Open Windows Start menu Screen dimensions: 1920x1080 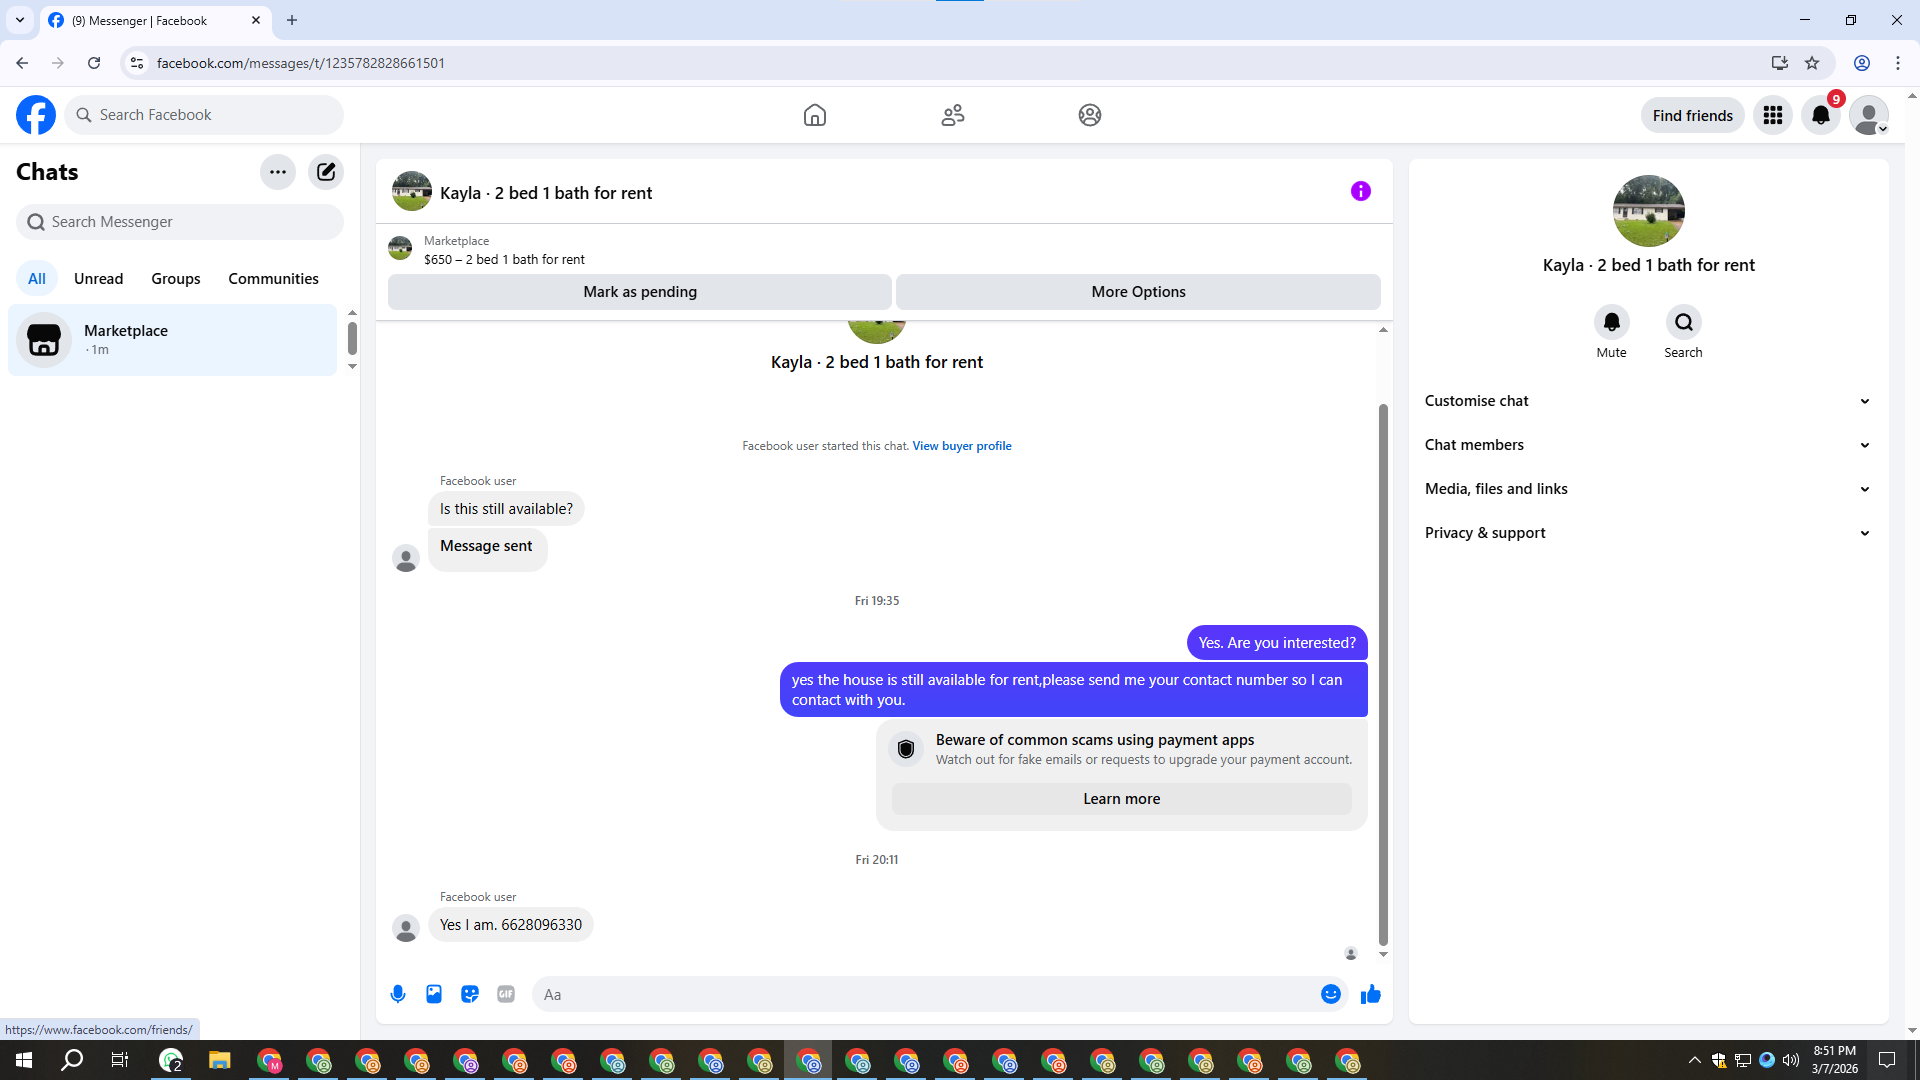24,1060
